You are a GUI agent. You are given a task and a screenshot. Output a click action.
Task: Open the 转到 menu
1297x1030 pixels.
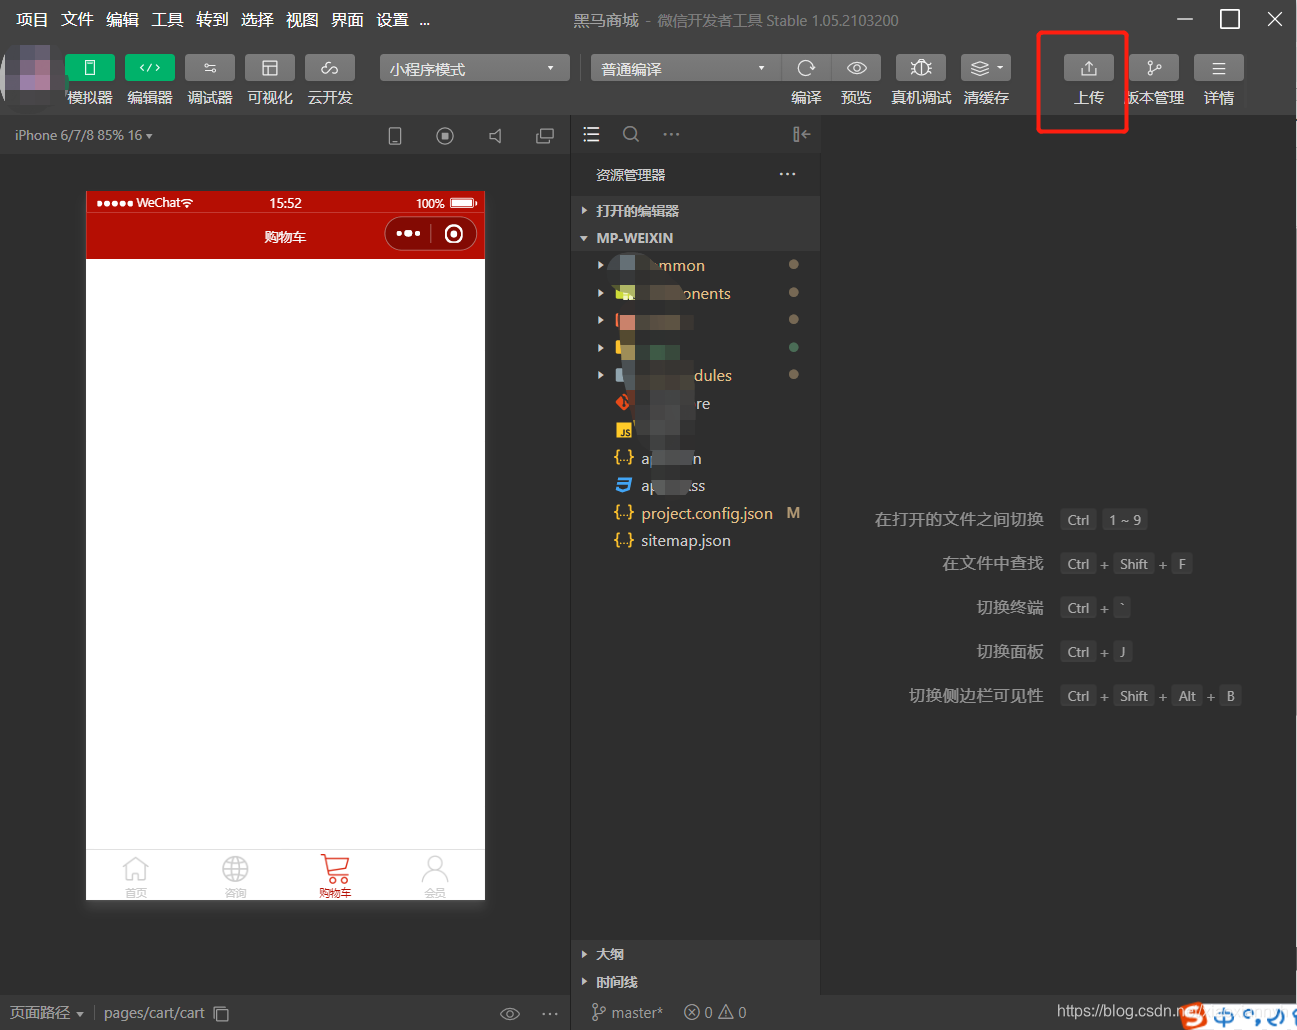212,20
